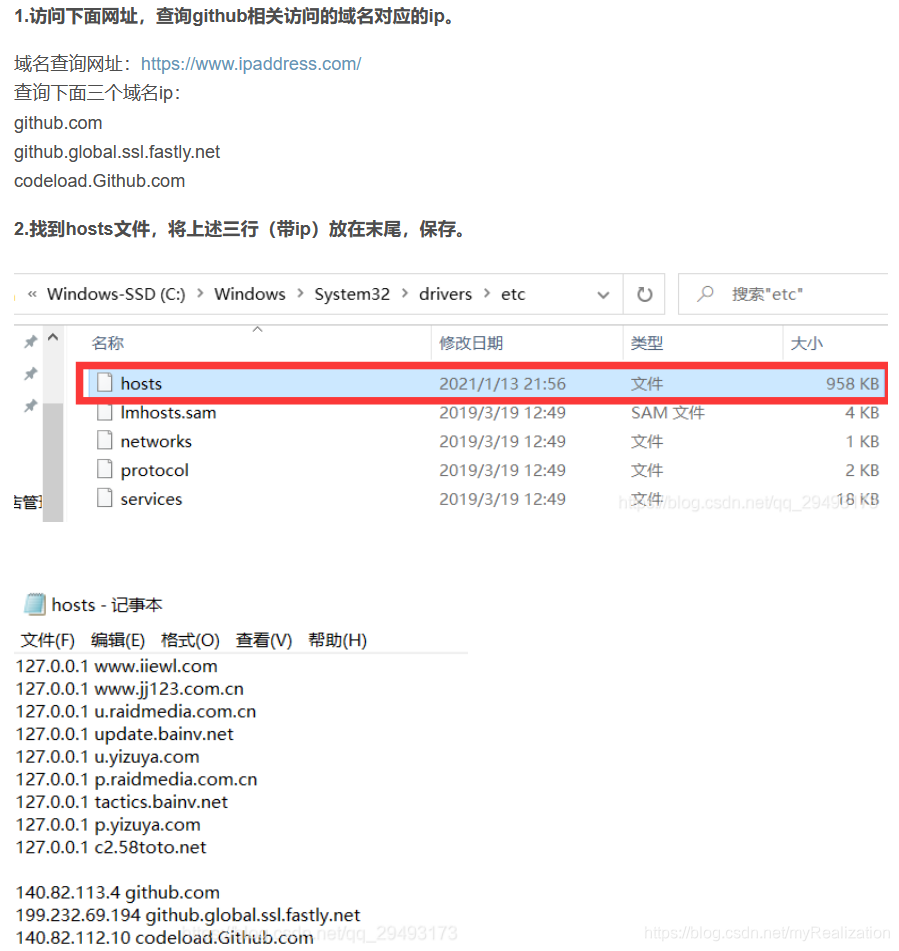The height and width of the screenshot is (951, 899).
Task: Click the bottom pin icon in navigation pane
Action: coord(30,406)
